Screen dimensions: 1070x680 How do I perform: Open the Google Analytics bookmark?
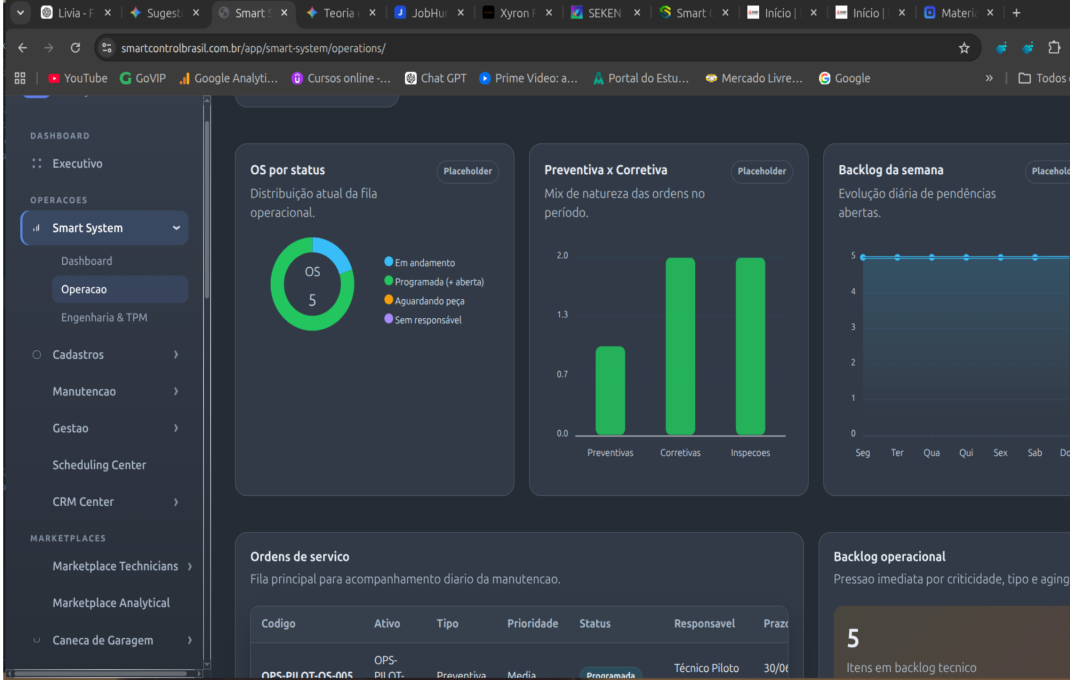tap(229, 78)
